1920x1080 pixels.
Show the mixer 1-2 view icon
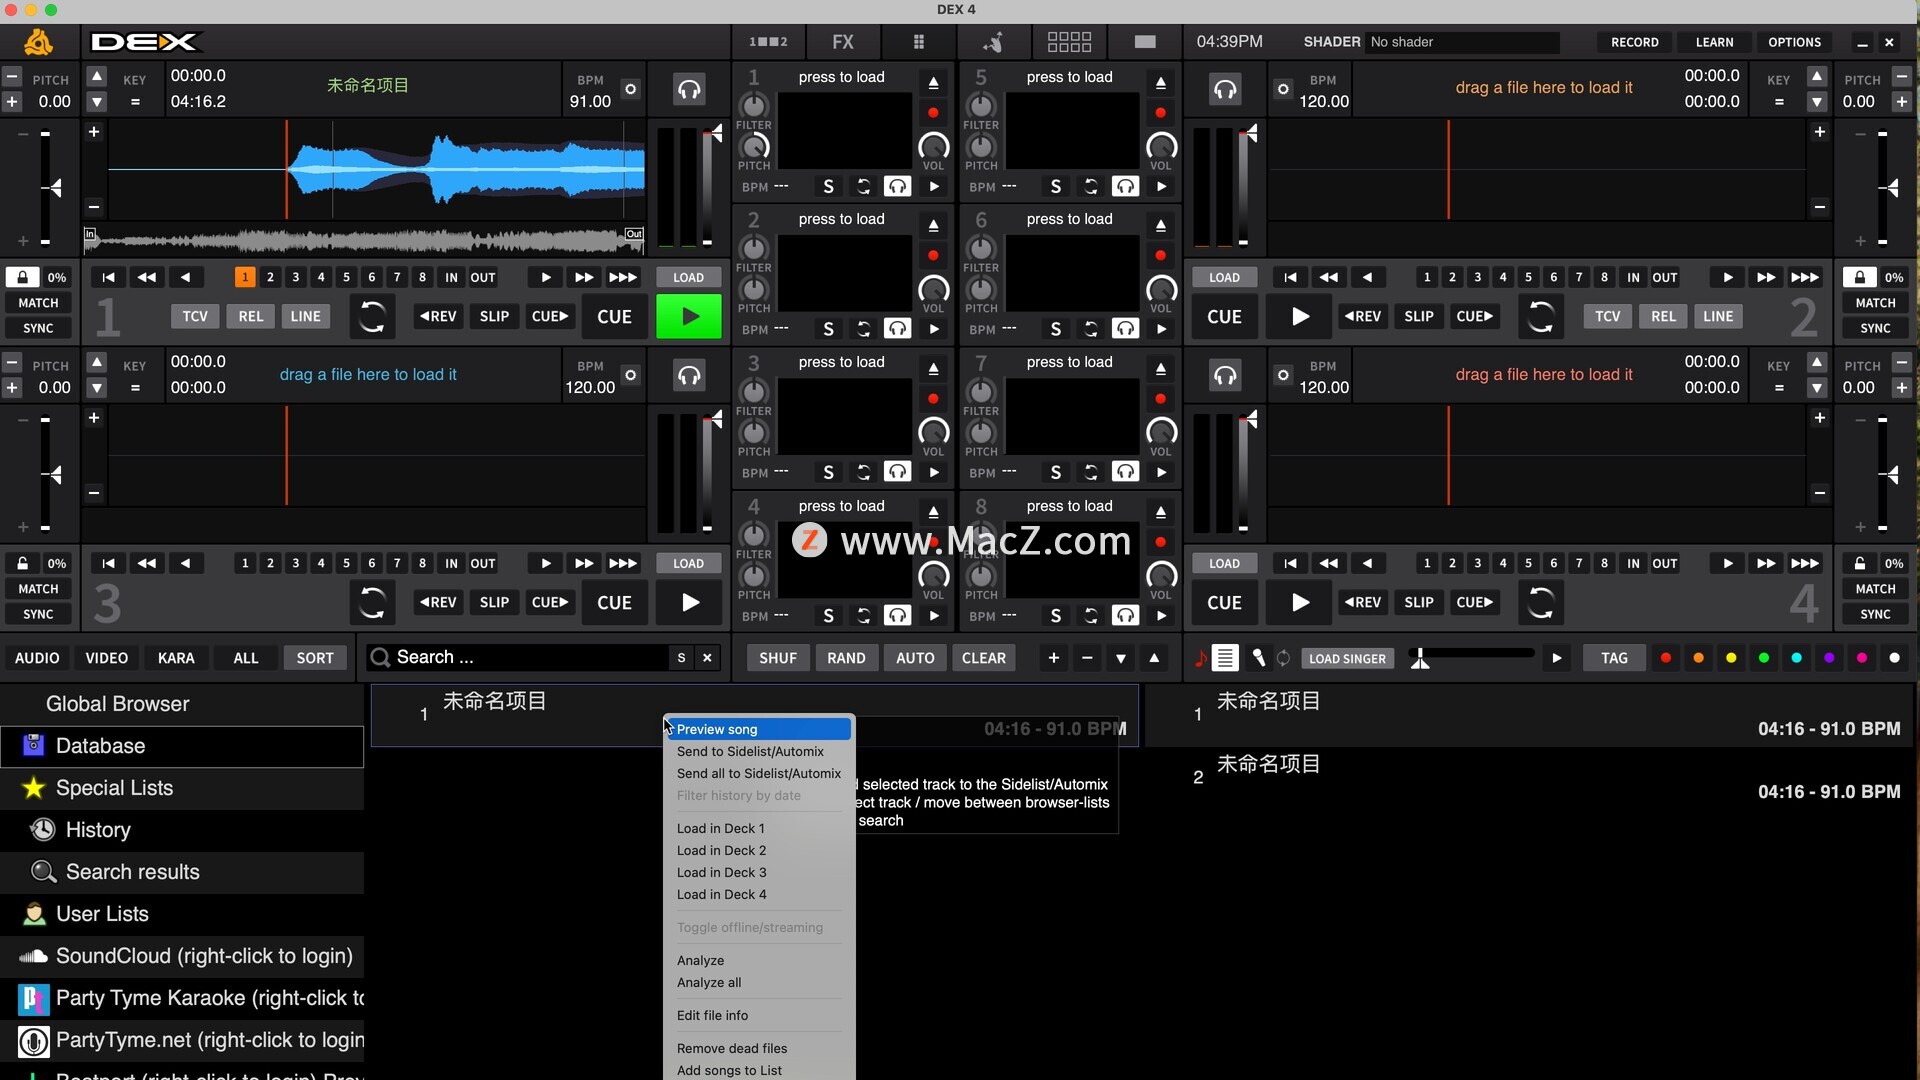click(x=768, y=42)
